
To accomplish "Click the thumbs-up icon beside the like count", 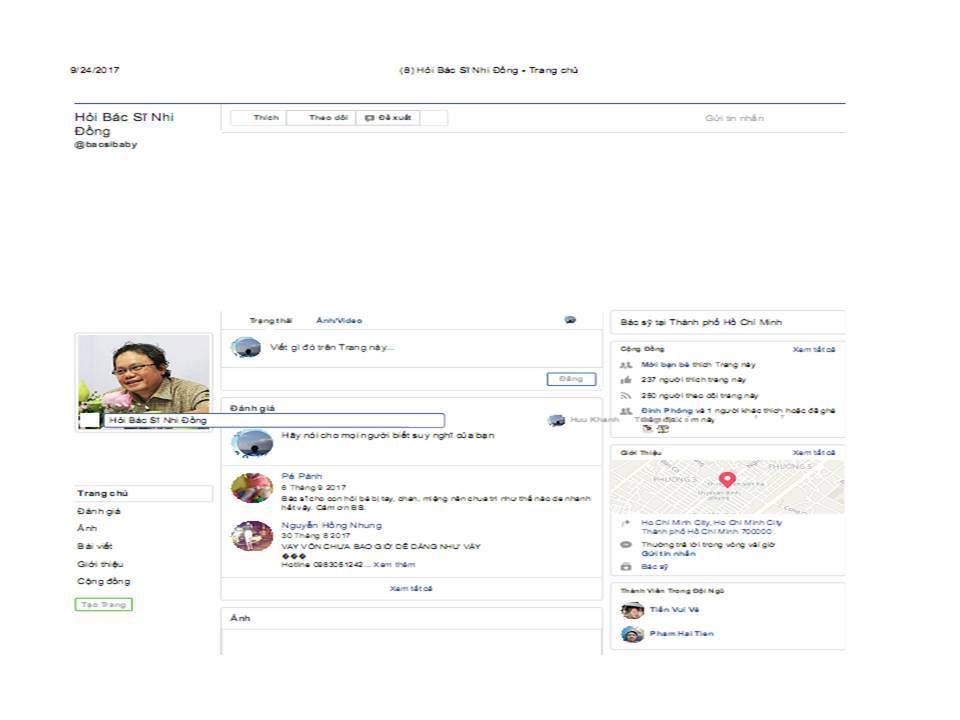I will coord(626,380).
